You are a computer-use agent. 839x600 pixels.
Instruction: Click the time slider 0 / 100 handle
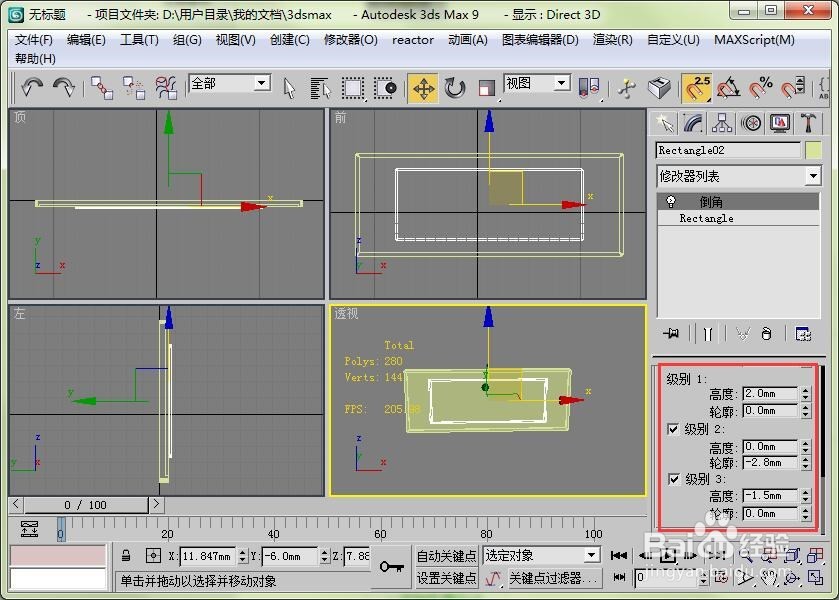click(86, 505)
